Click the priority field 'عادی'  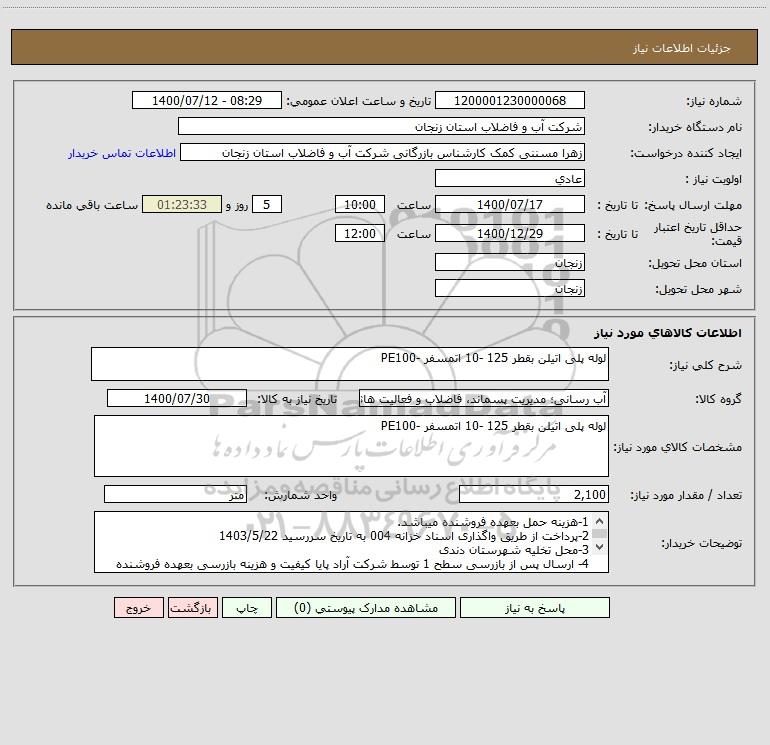coord(510,178)
